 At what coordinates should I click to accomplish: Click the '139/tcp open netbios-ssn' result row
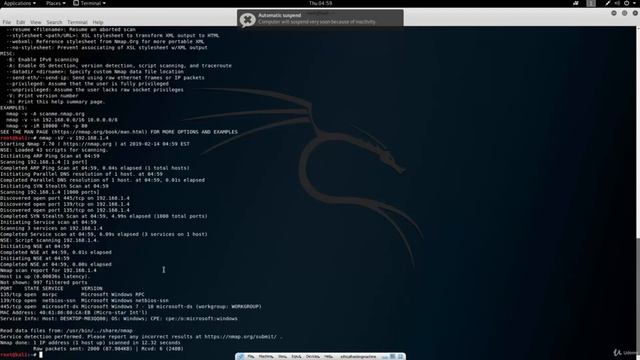point(84,300)
